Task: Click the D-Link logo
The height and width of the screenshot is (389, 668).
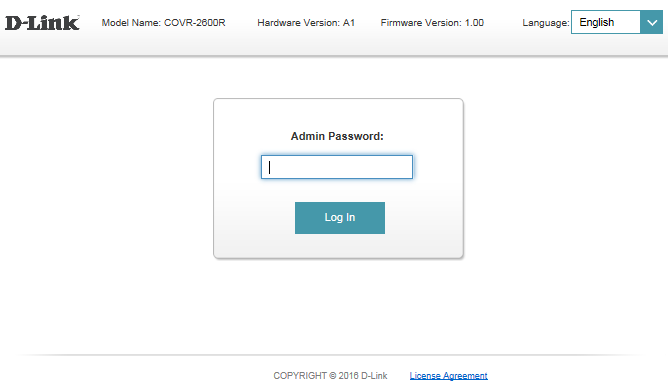Action: 42,23
